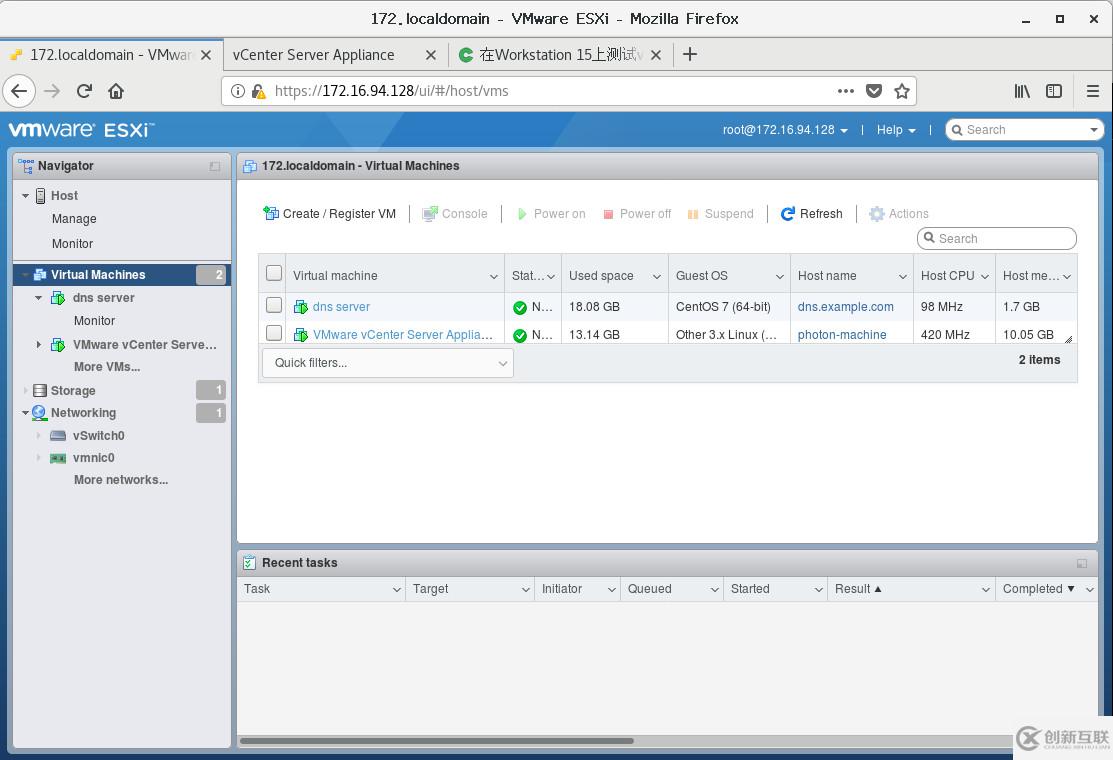1113x760 pixels.
Task: Save page to Pocket icon
Action: coord(874,91)
